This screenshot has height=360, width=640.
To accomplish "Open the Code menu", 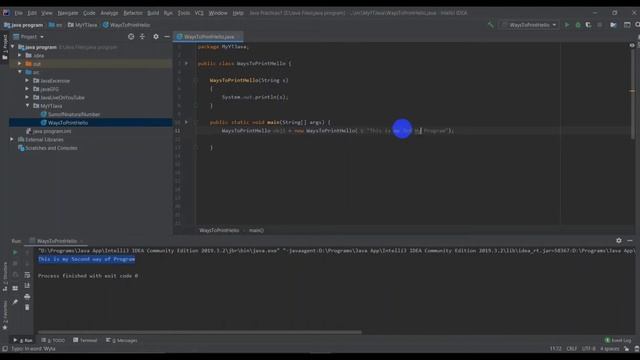I will 89,13.
